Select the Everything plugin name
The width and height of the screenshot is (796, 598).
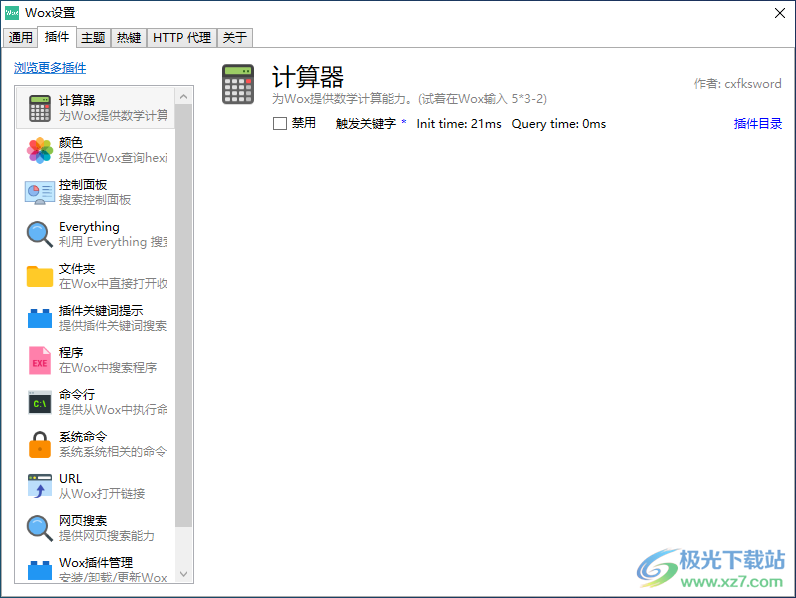[89, 226]
